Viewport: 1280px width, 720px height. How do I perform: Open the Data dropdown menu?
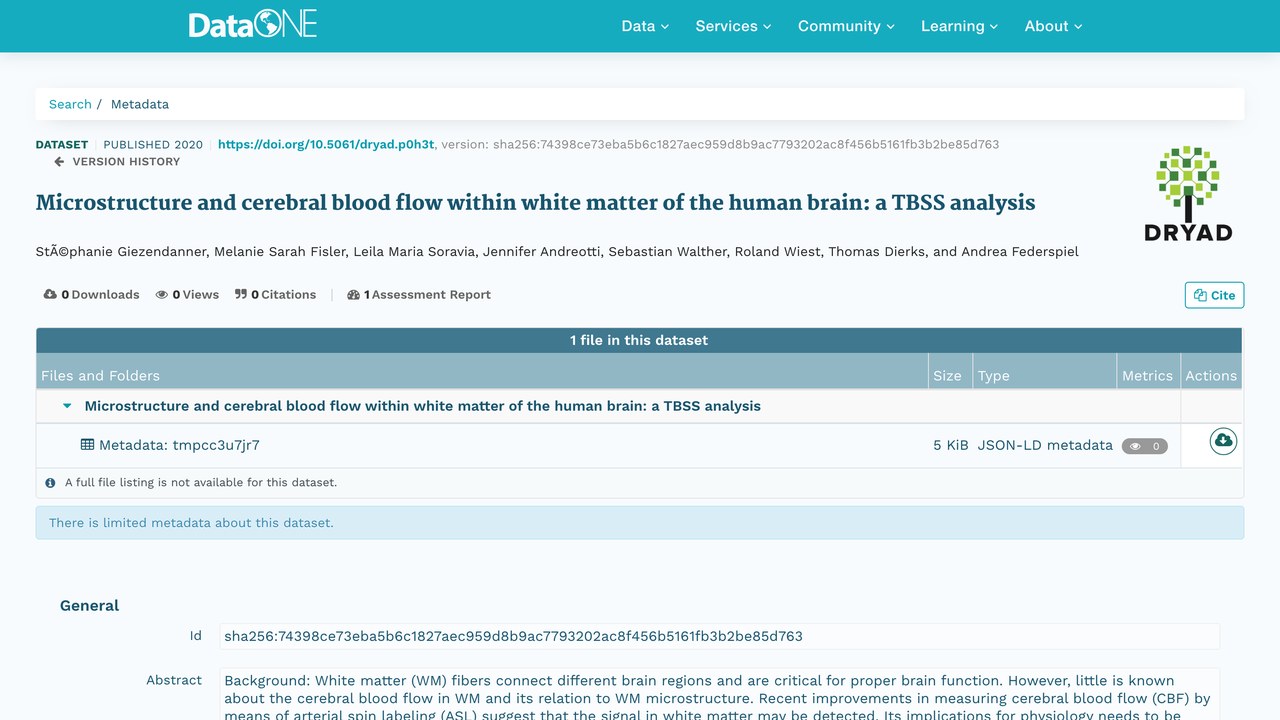[x=645, y=26]
